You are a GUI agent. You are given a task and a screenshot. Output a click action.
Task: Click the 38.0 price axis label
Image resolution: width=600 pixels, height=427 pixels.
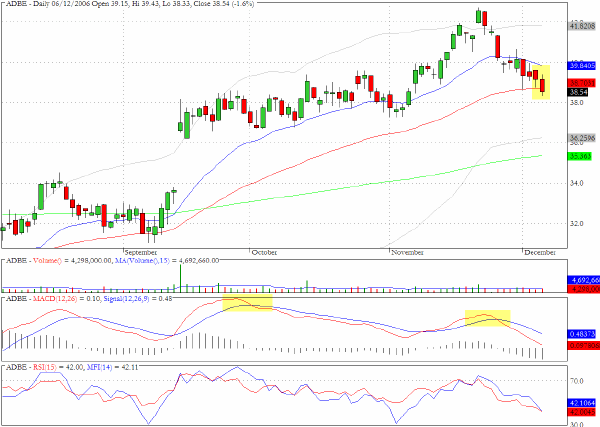(576, 102)
